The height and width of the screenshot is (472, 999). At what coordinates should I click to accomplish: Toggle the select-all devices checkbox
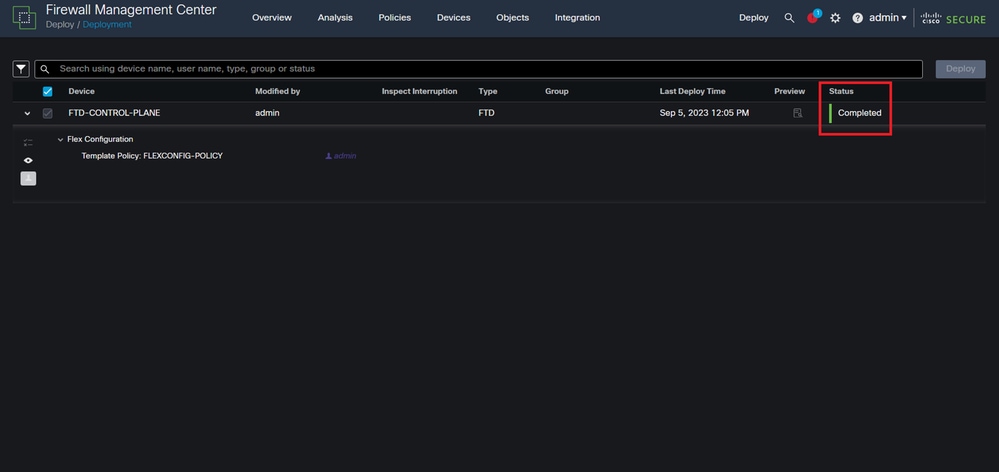pyautogui.click(x=48, y=91)
